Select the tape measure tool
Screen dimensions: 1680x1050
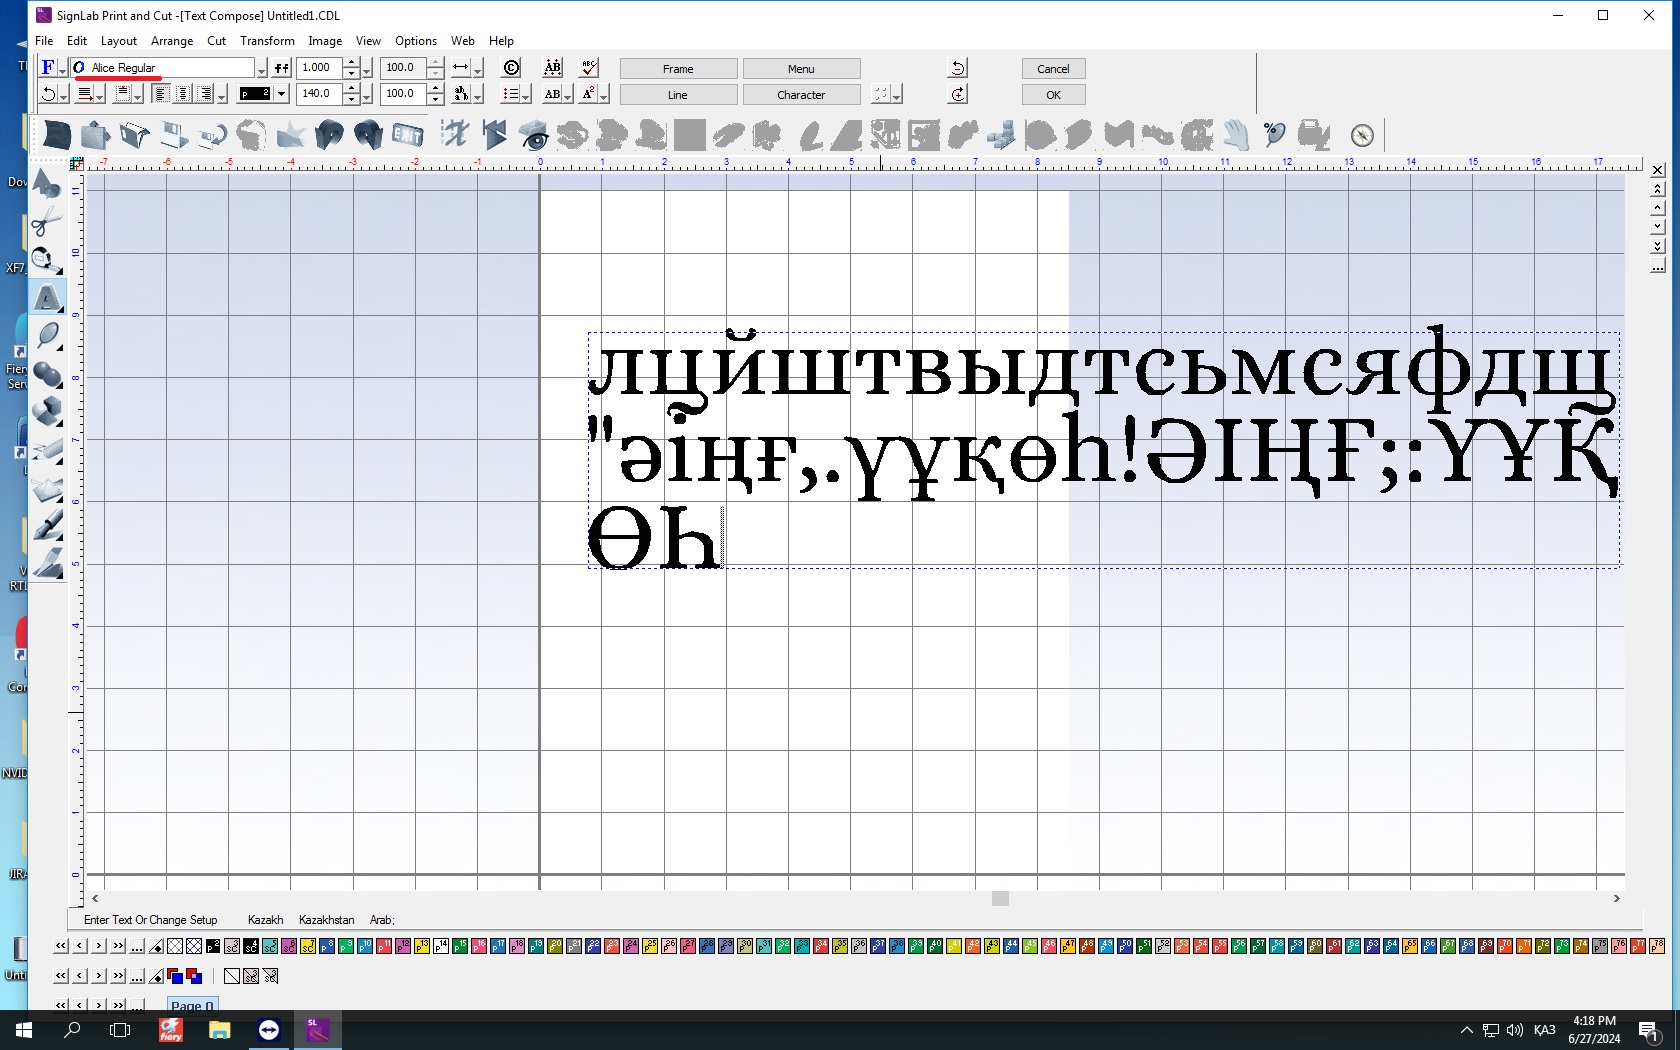click(46, 259)
